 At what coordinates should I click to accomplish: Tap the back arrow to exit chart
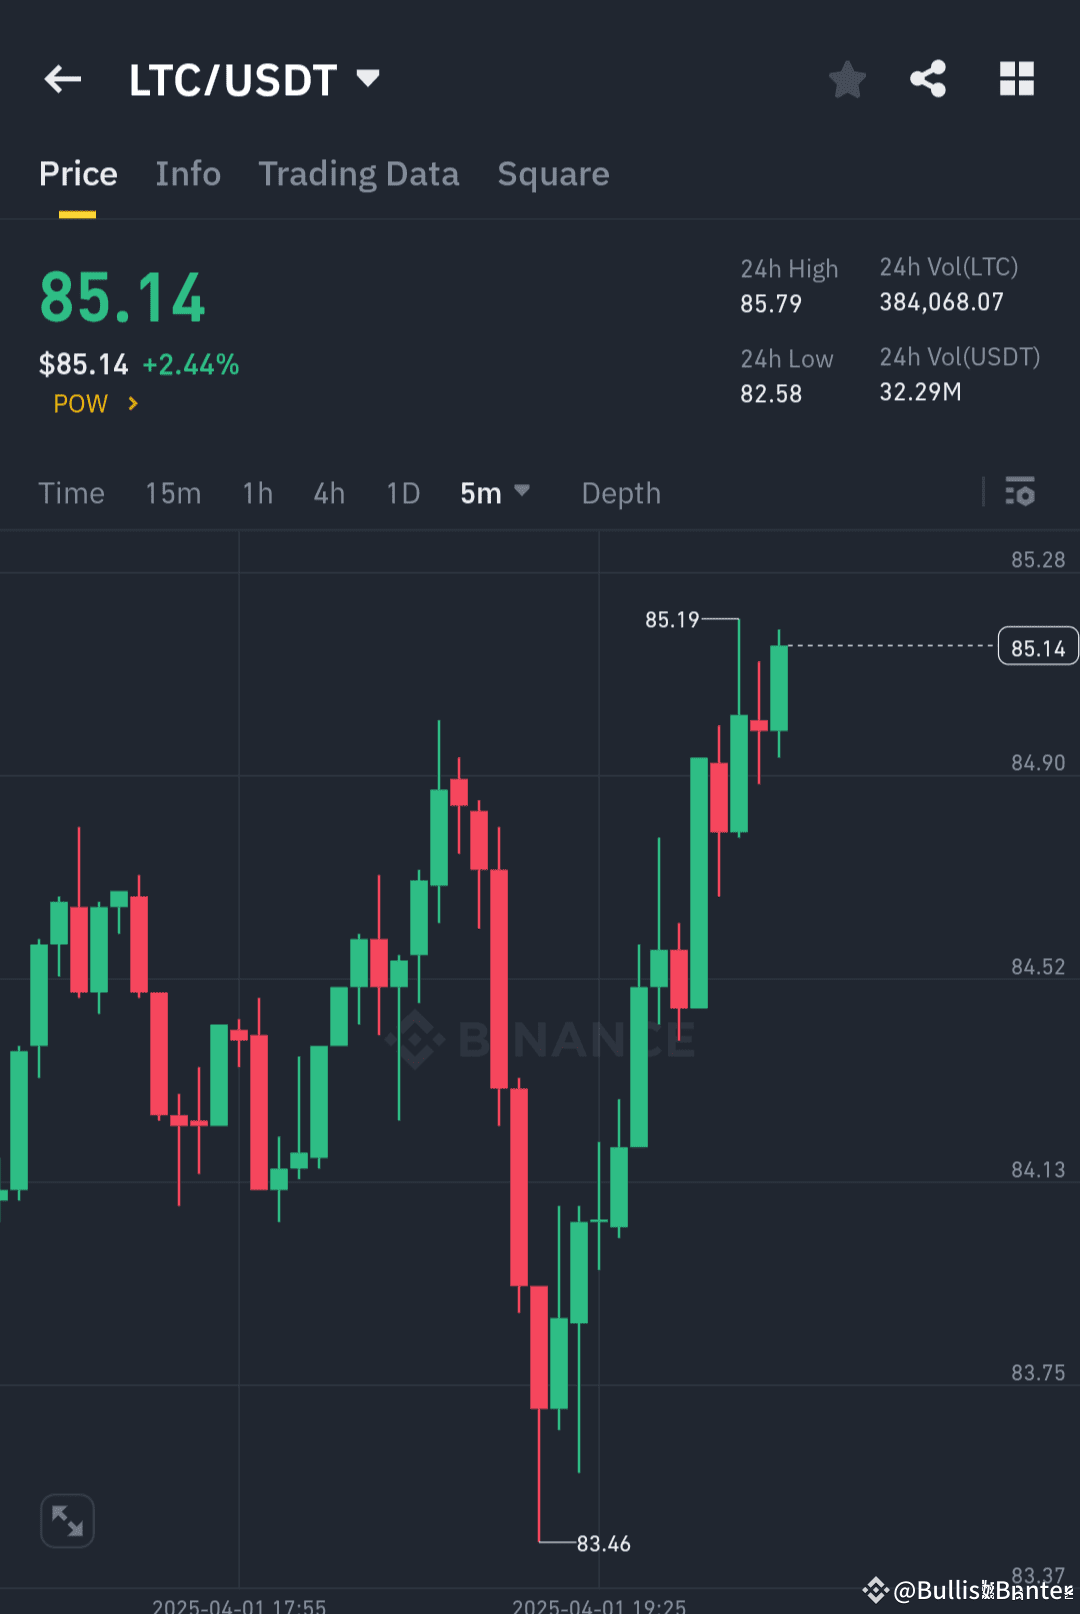[62, 78]
